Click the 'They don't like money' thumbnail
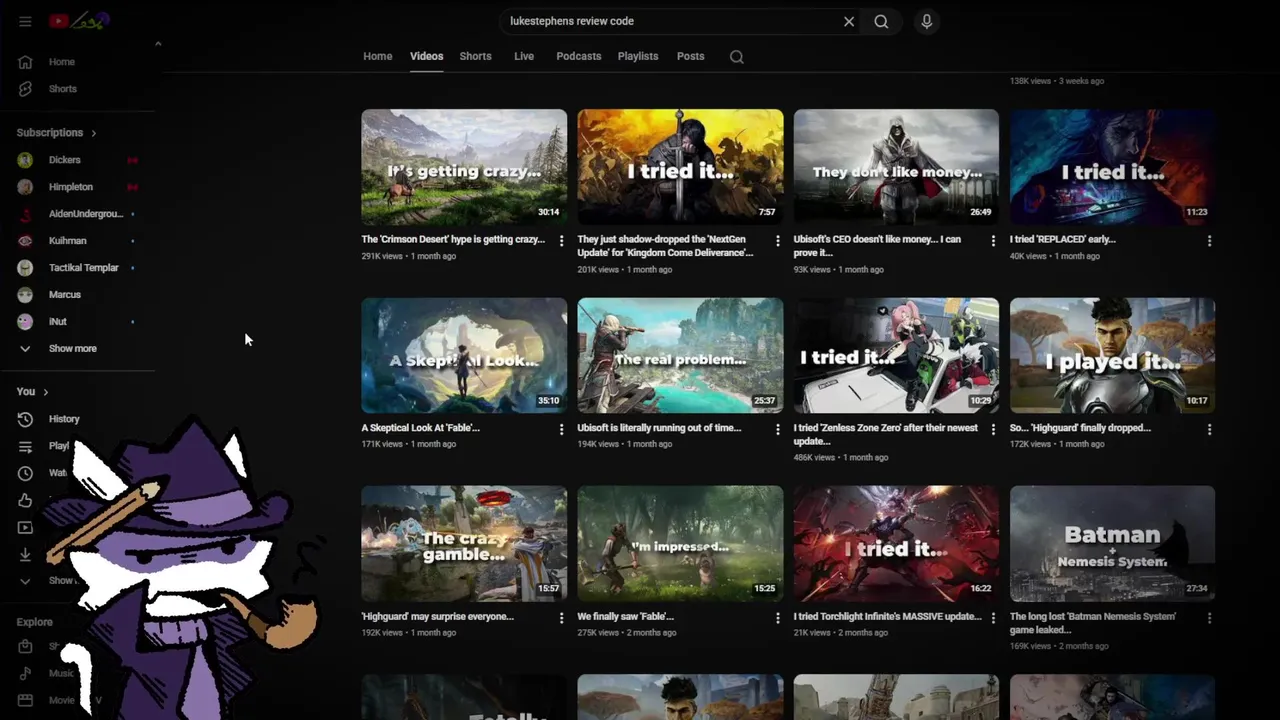The height and width of the screenshot is (720, 1280). tap(896, 167)
